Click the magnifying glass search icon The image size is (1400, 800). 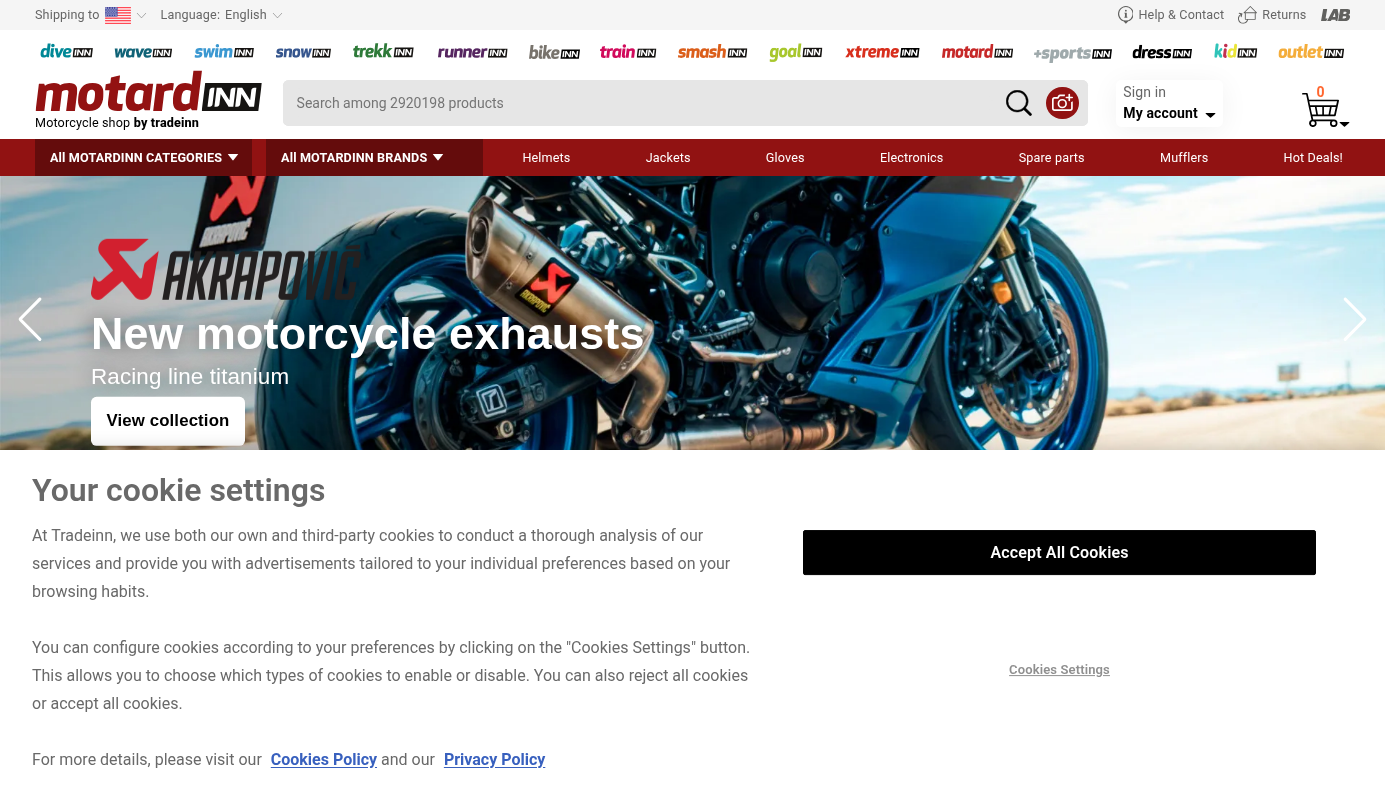[1018, 103]
